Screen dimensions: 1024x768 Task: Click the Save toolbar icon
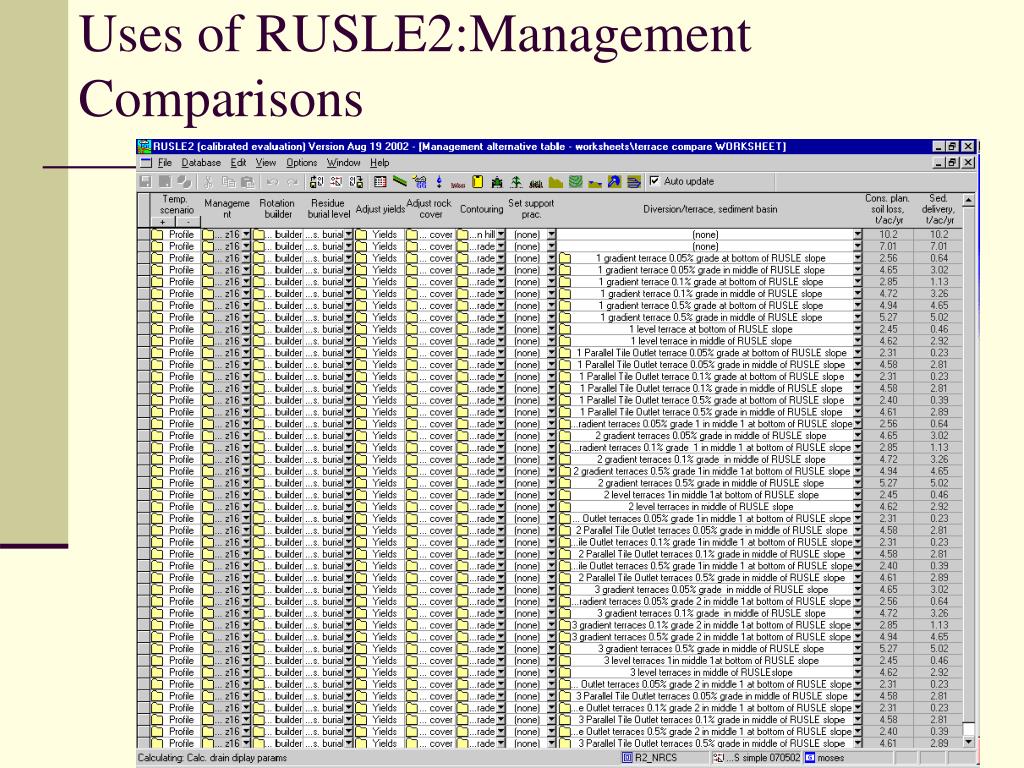pos(145,182)
